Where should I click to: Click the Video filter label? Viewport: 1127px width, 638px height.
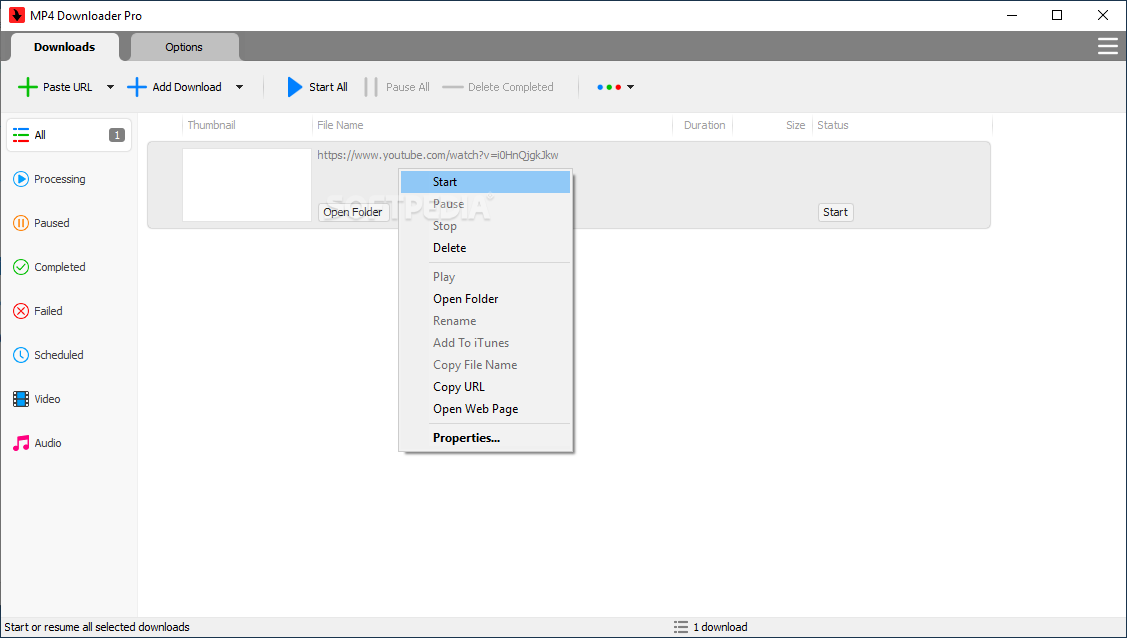(x=47, y=399)
